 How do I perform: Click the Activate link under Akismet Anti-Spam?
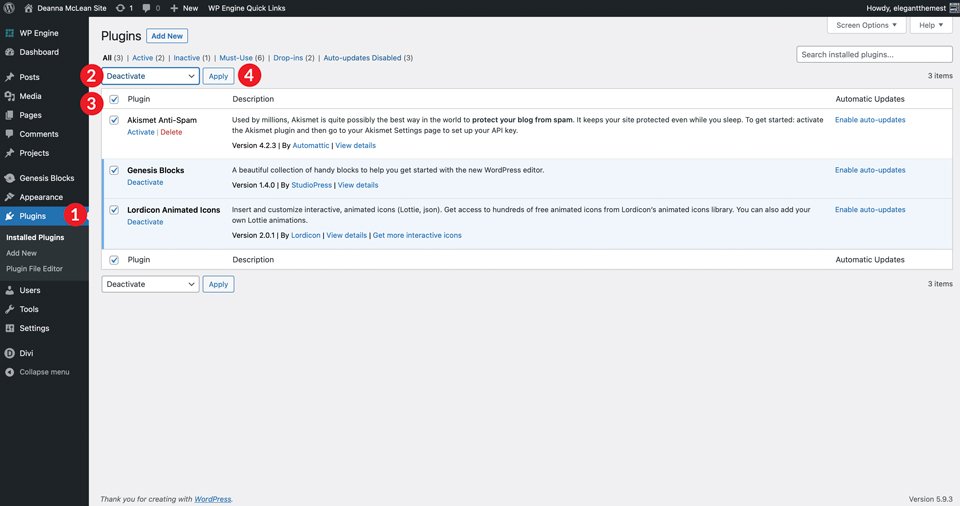141,132
